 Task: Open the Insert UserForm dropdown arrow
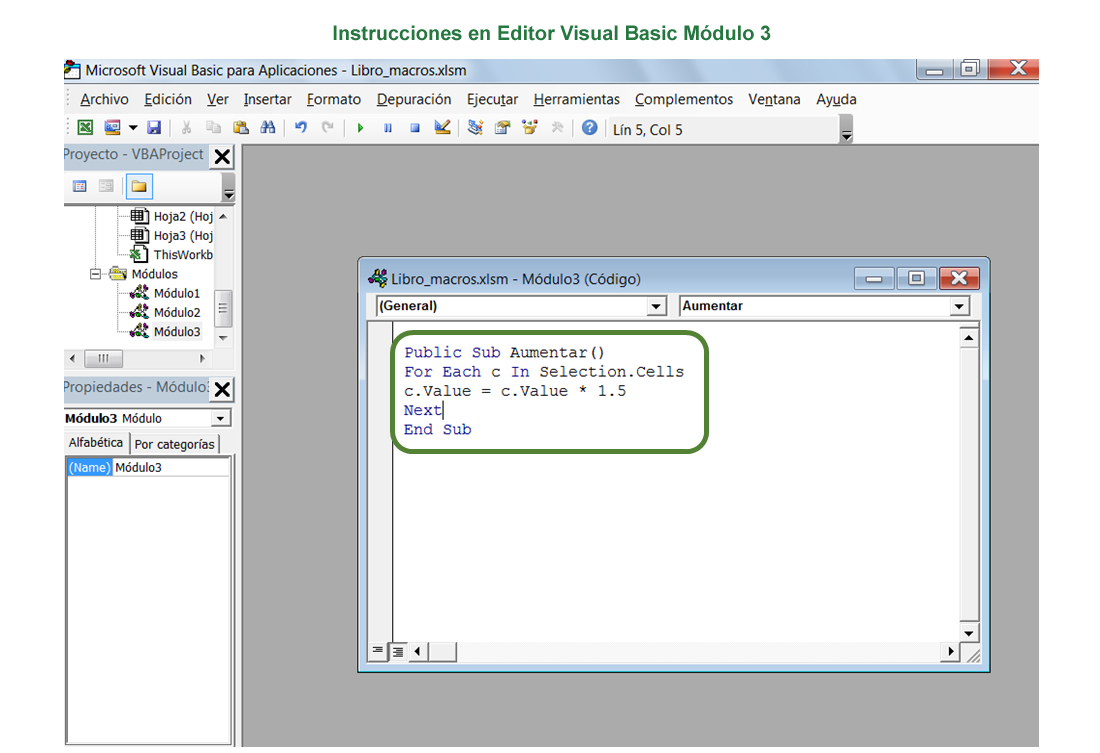pyautogui.click(x=133, y=128)
